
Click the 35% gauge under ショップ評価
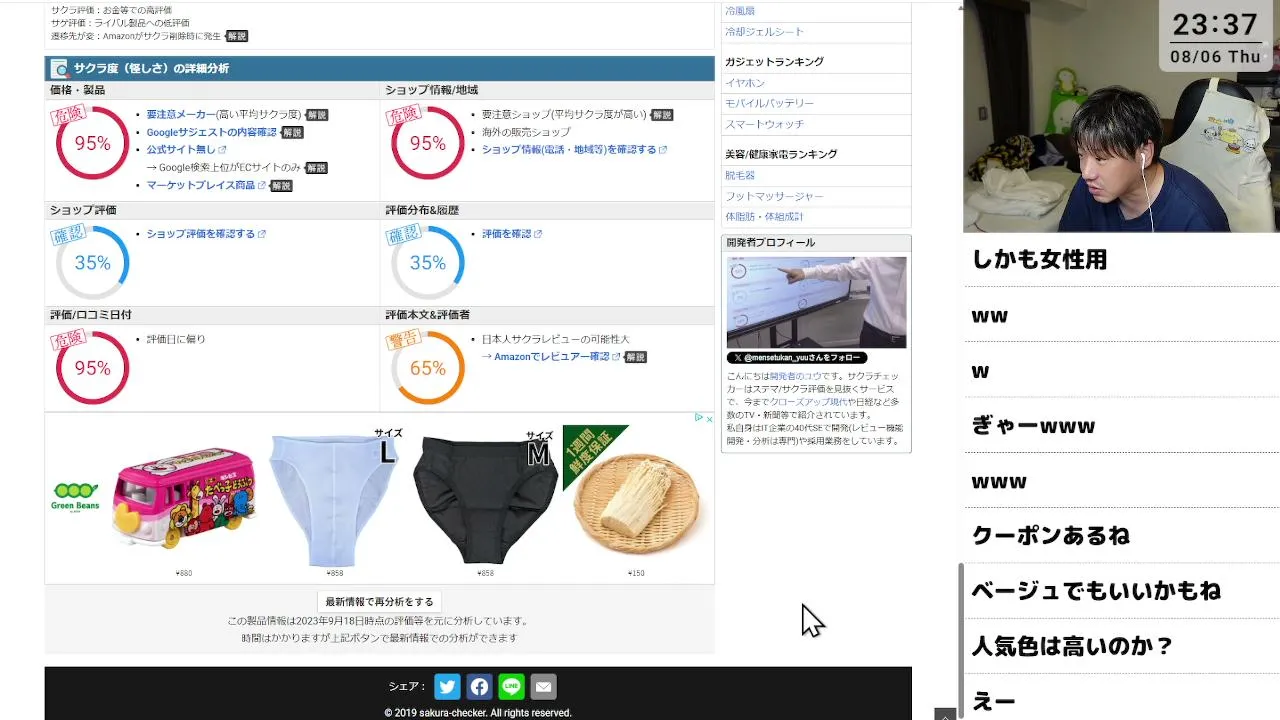coord(92,263)
